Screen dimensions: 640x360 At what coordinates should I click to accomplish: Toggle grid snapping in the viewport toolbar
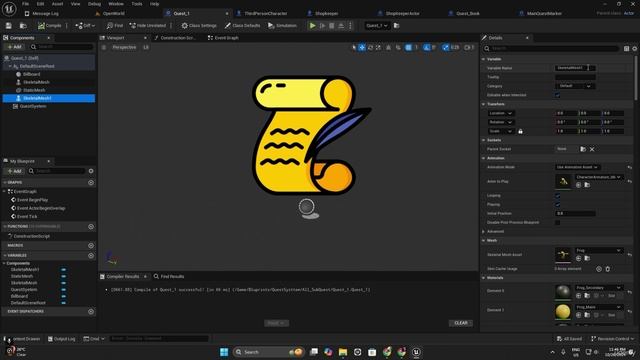[409, 48]
